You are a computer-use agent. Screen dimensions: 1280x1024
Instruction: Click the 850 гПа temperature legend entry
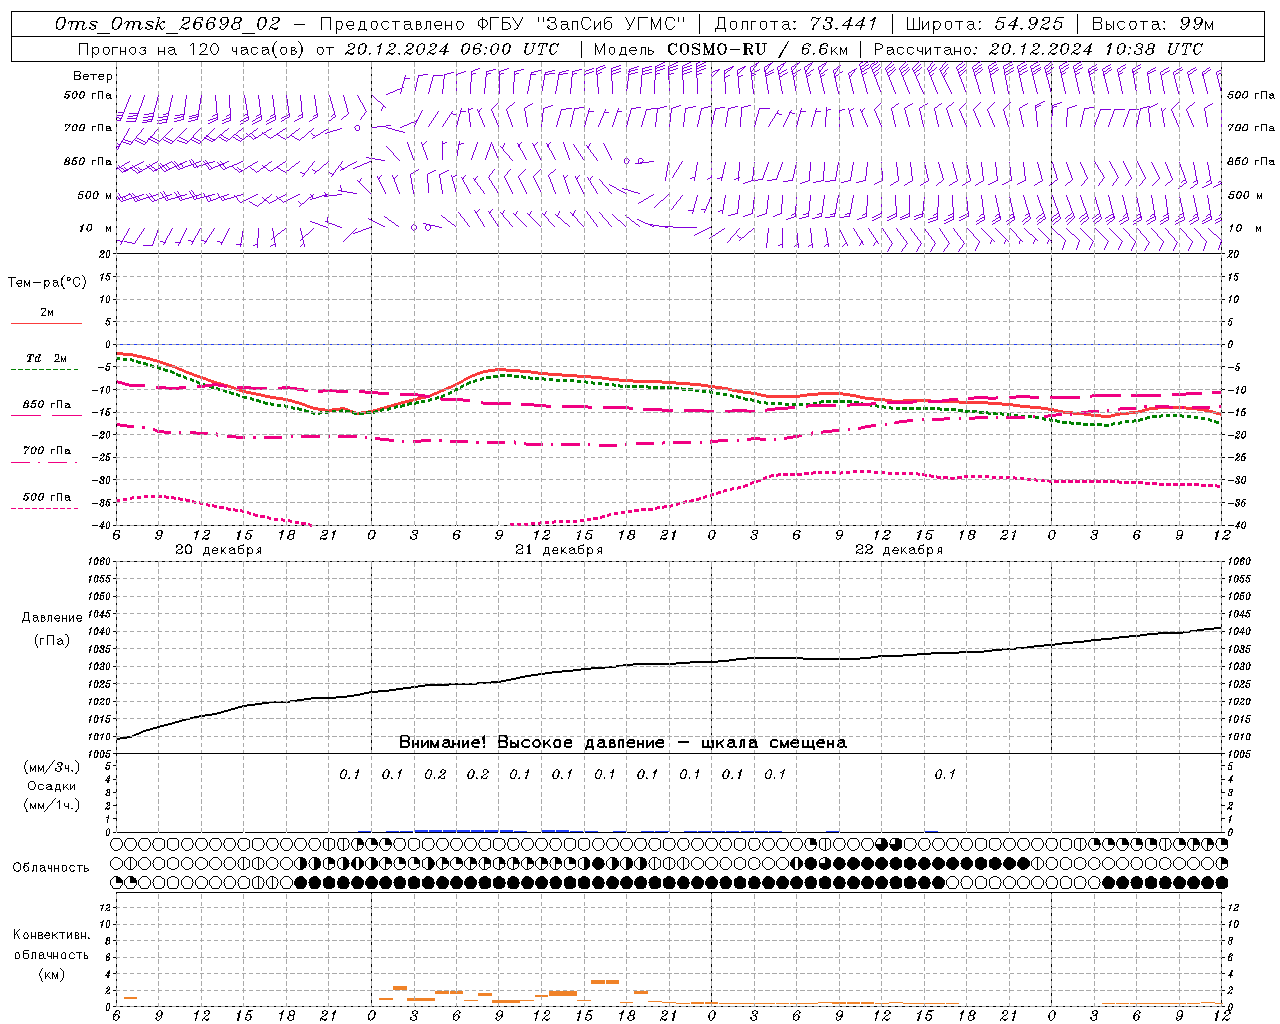coord(46,409)
